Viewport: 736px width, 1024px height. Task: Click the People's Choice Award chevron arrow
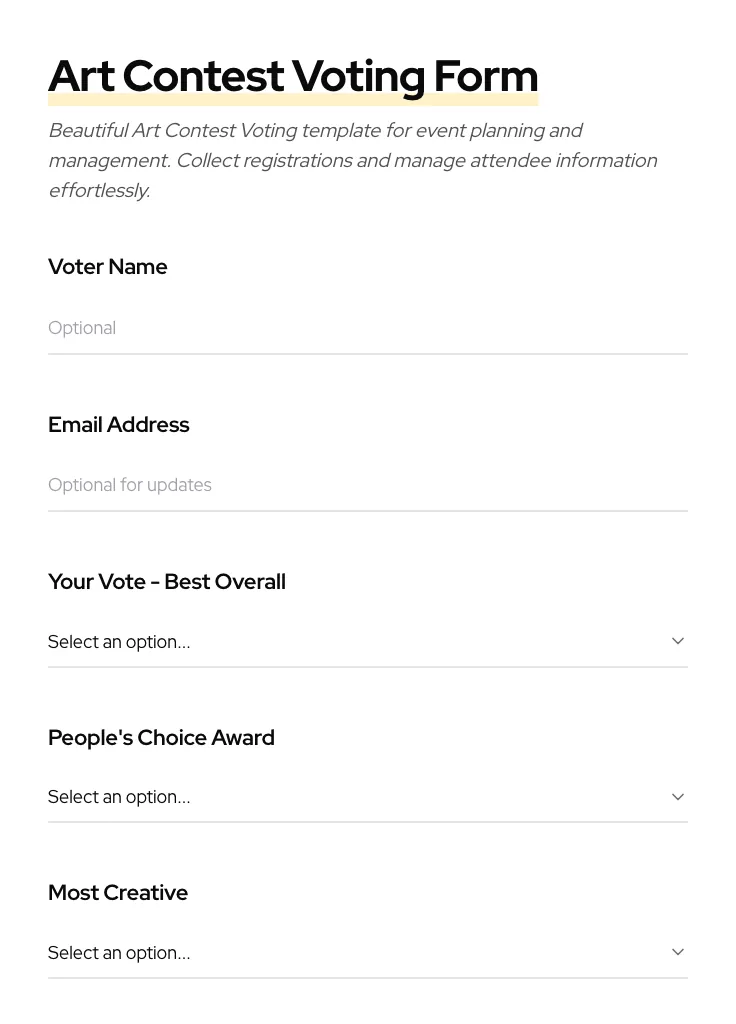coord(678,797)
